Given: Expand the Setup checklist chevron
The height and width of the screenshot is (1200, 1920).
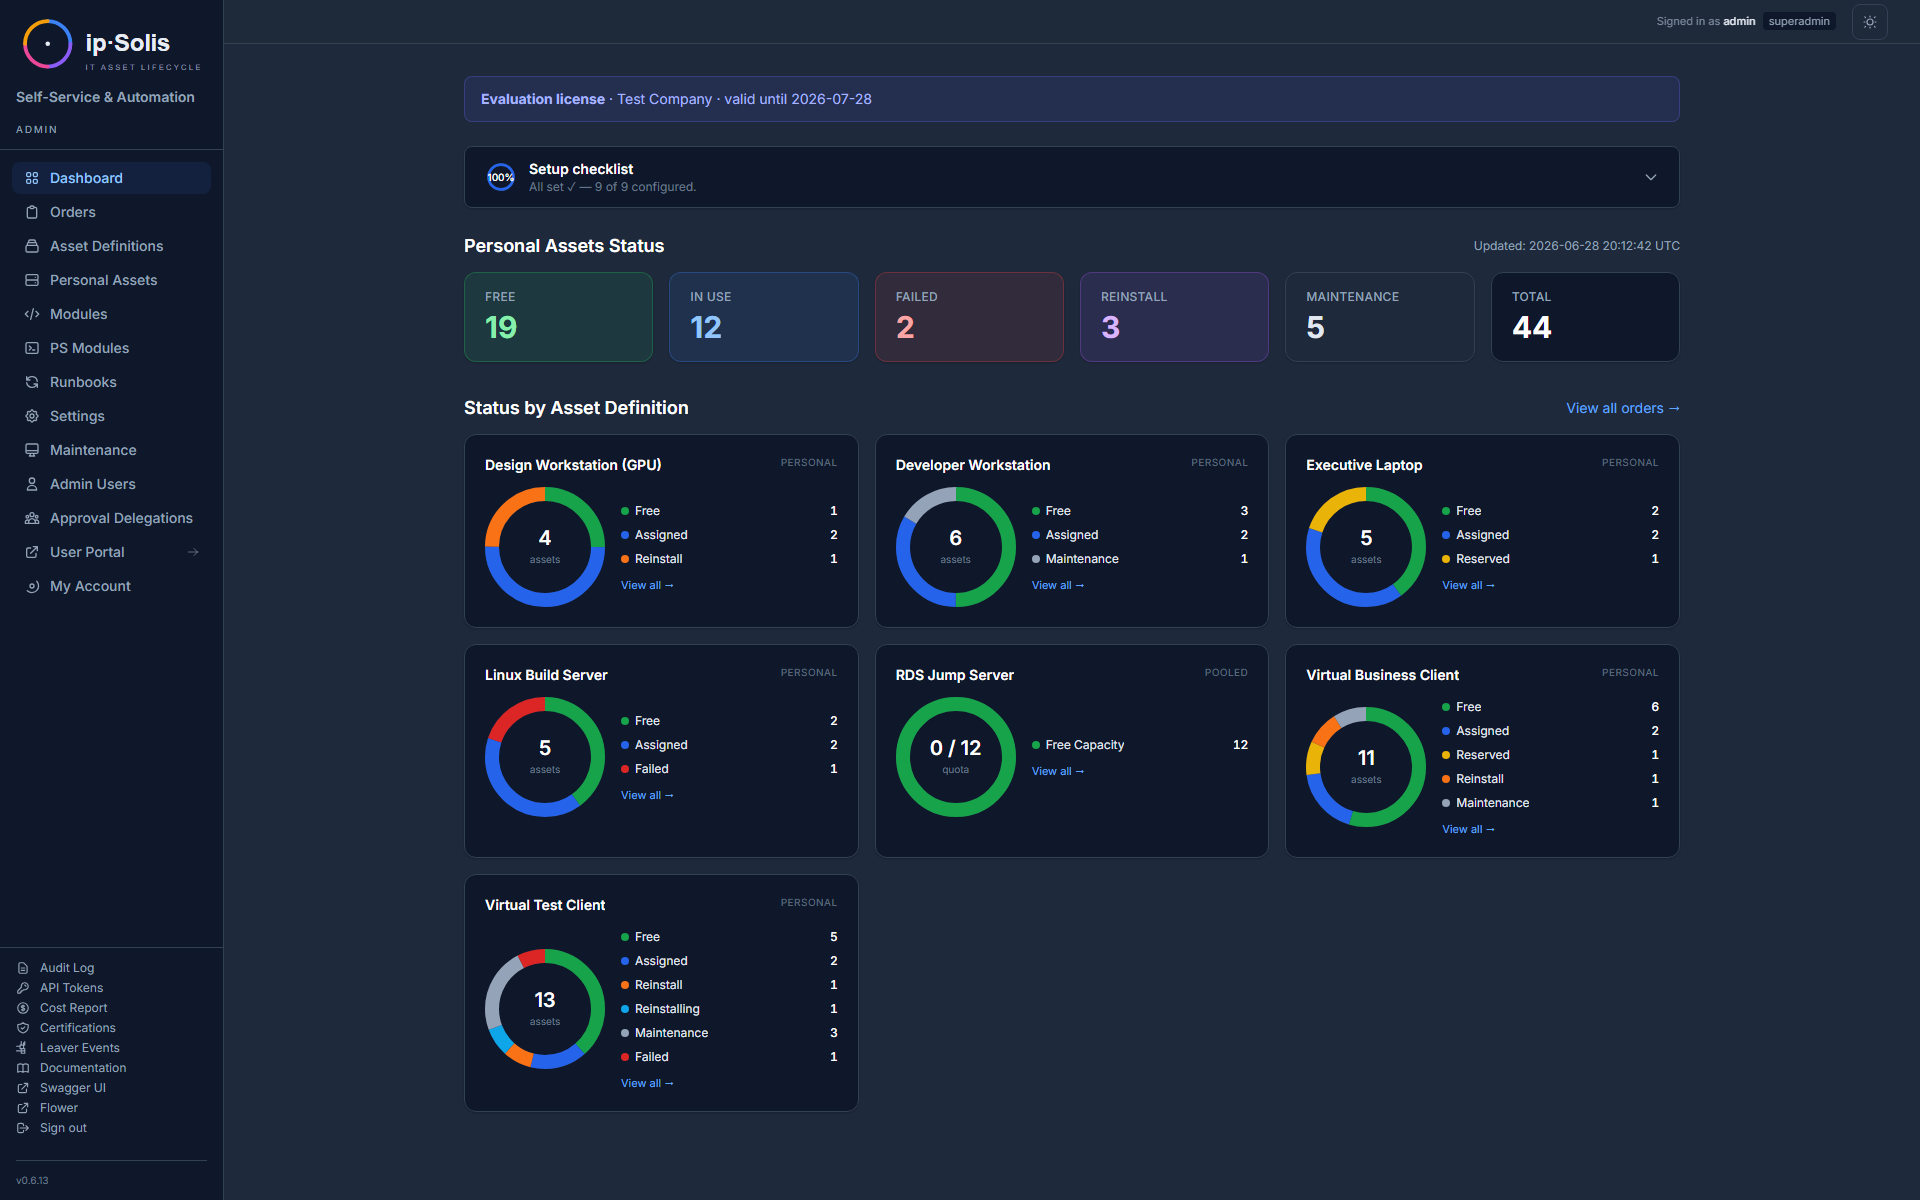Looking at the screenshot, I should (1651, 177).
